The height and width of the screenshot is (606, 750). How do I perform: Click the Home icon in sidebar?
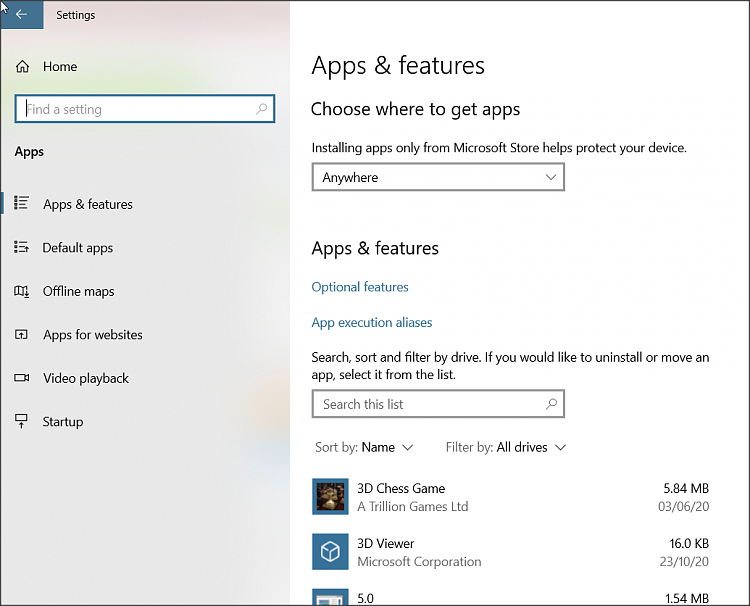pyautogui.click(x=22, y=67)
